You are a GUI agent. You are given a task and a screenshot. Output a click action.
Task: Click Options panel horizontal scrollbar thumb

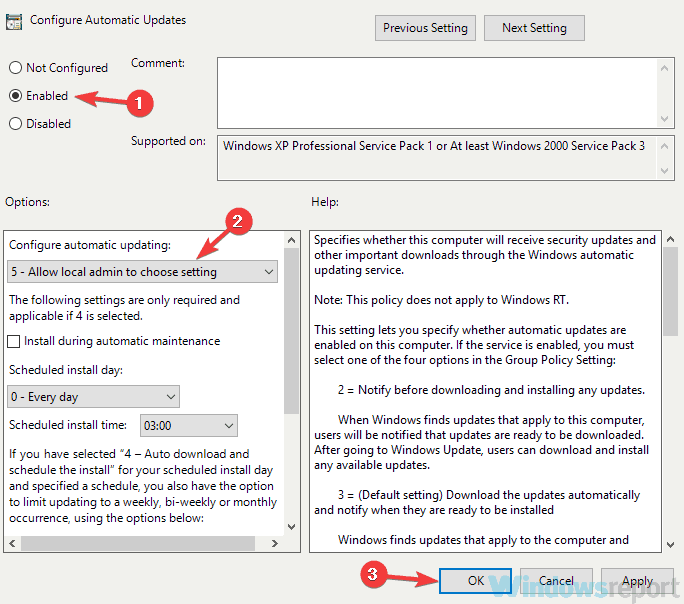click(x=138, y=543)
